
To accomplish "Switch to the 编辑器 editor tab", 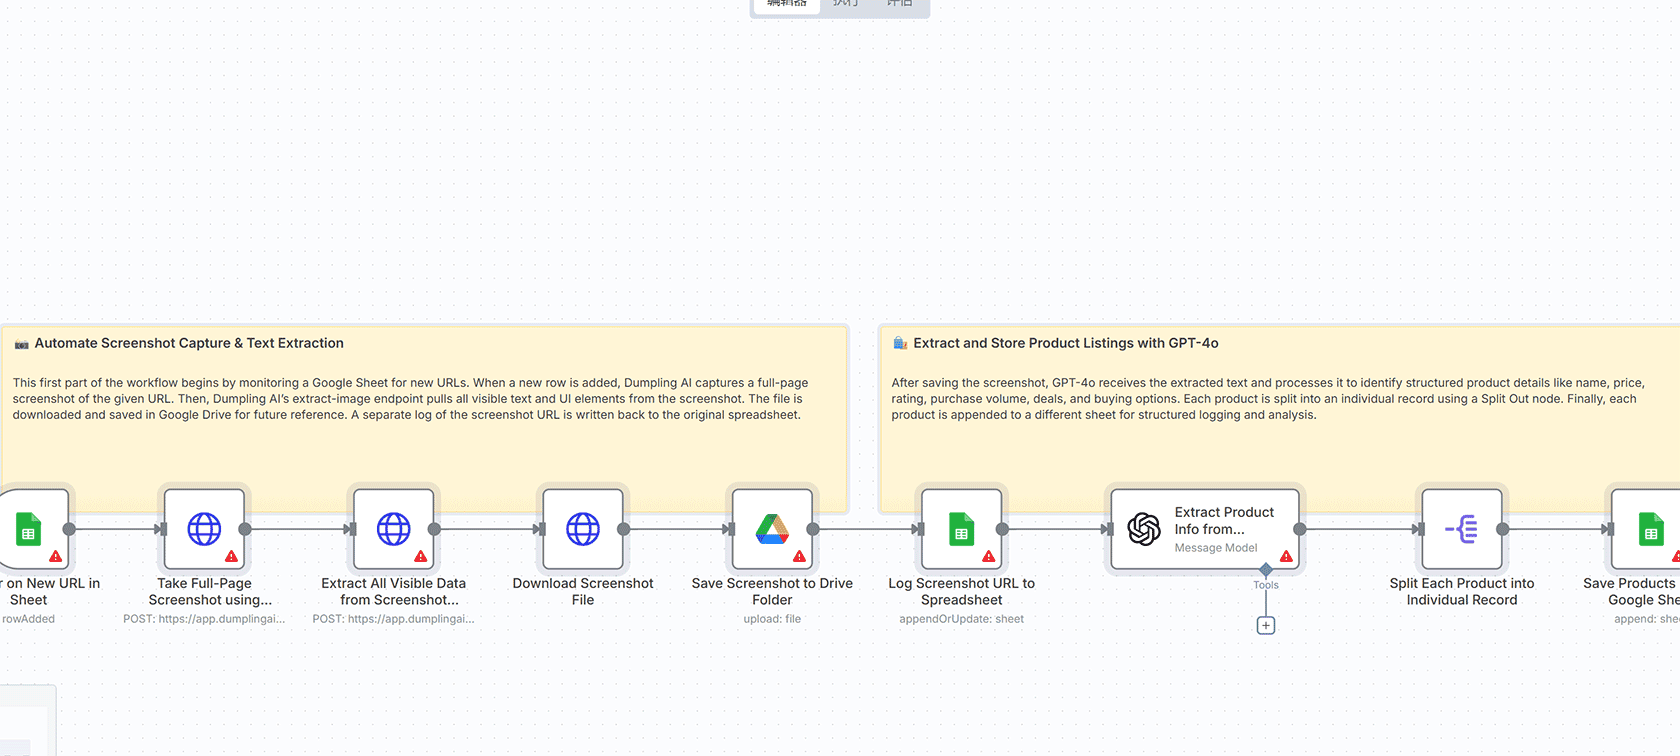I will click(x=786, y=4).
